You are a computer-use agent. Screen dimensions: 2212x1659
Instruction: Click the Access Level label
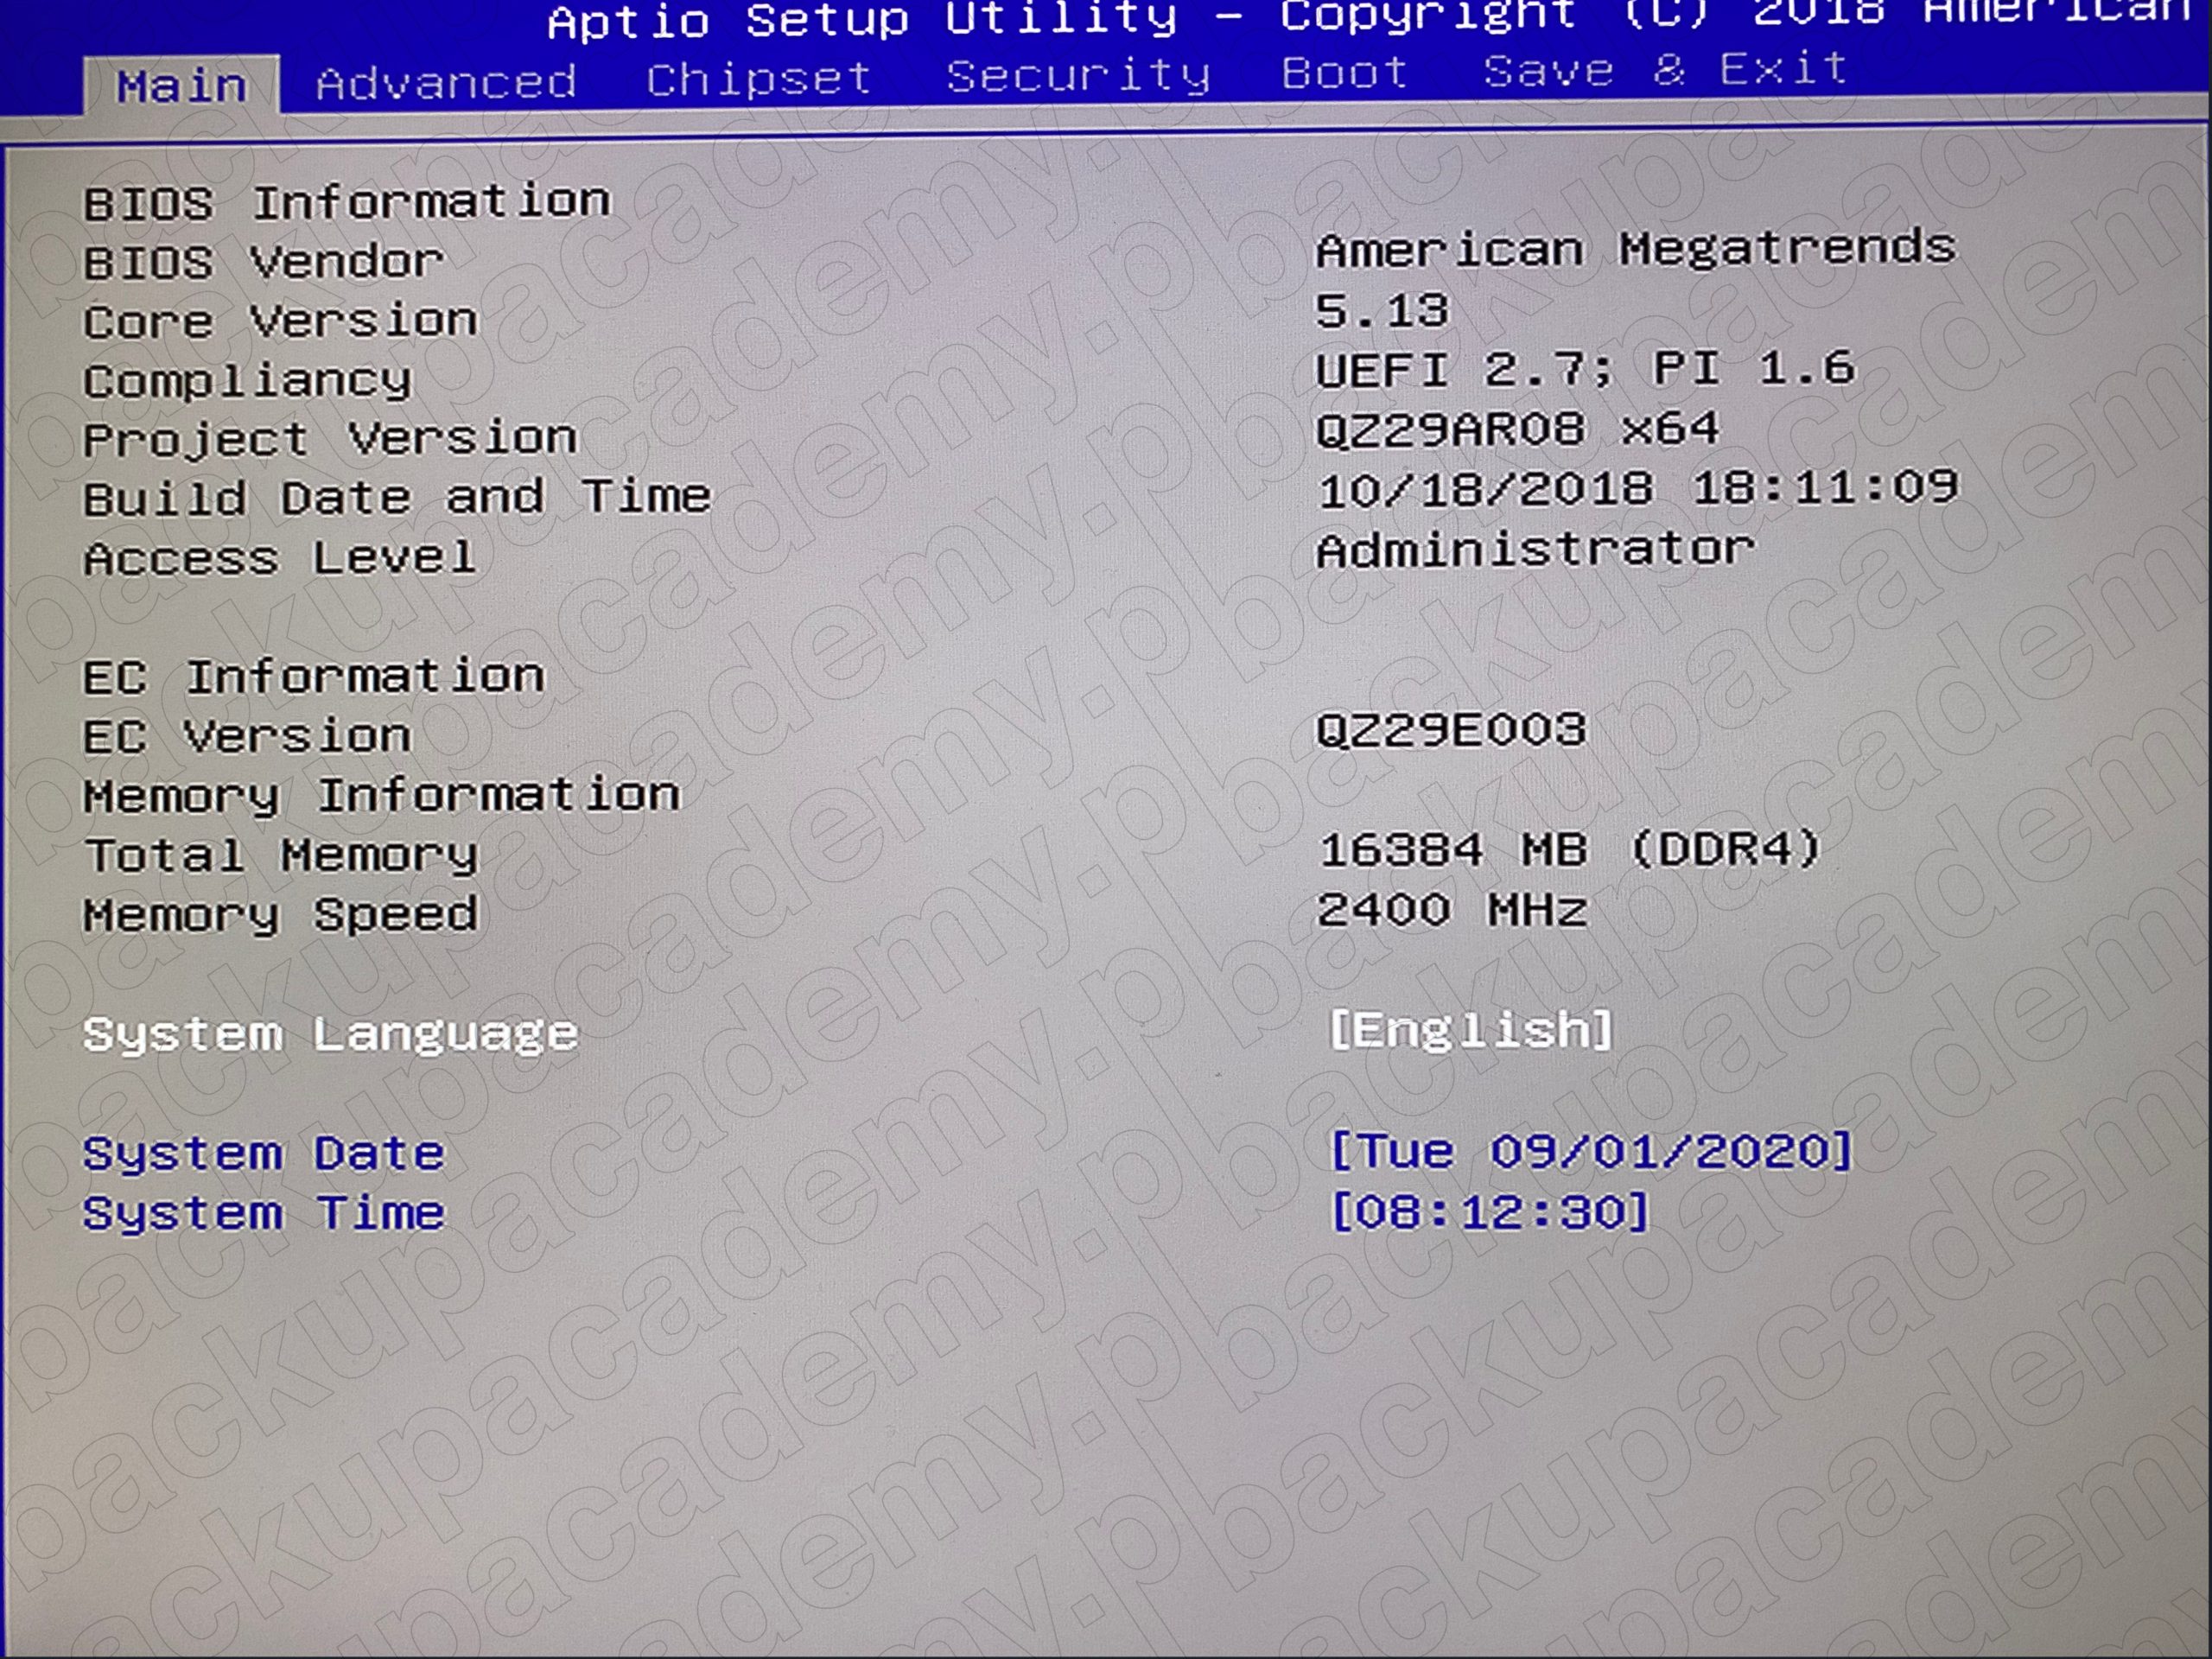[x=281, y=557]
